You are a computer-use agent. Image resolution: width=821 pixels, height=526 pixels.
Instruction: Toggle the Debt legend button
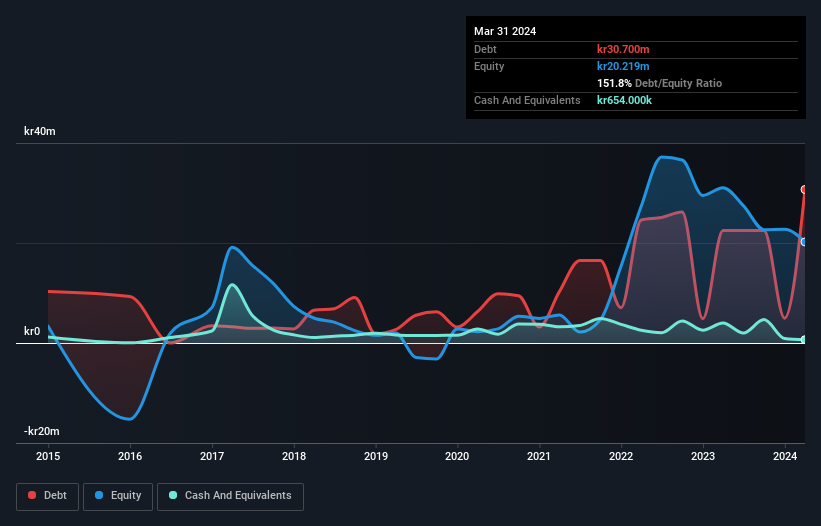coord(48,496)
